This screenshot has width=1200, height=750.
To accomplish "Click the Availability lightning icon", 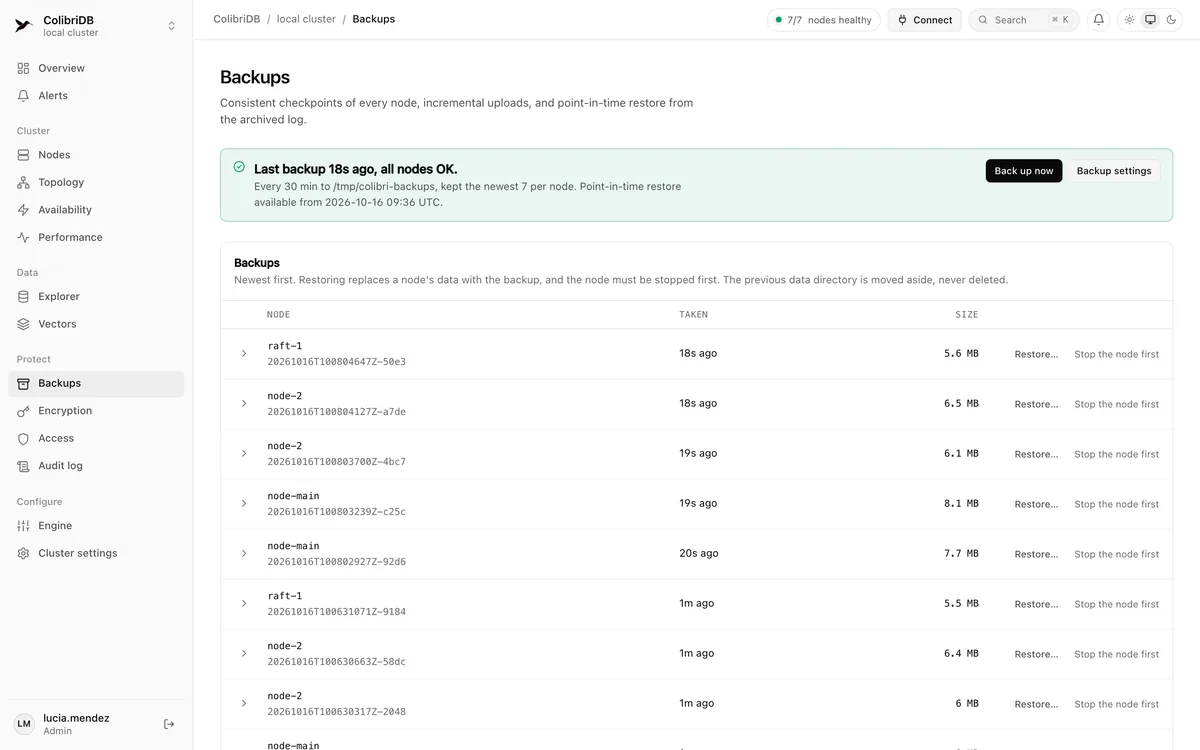I will 24,210.
